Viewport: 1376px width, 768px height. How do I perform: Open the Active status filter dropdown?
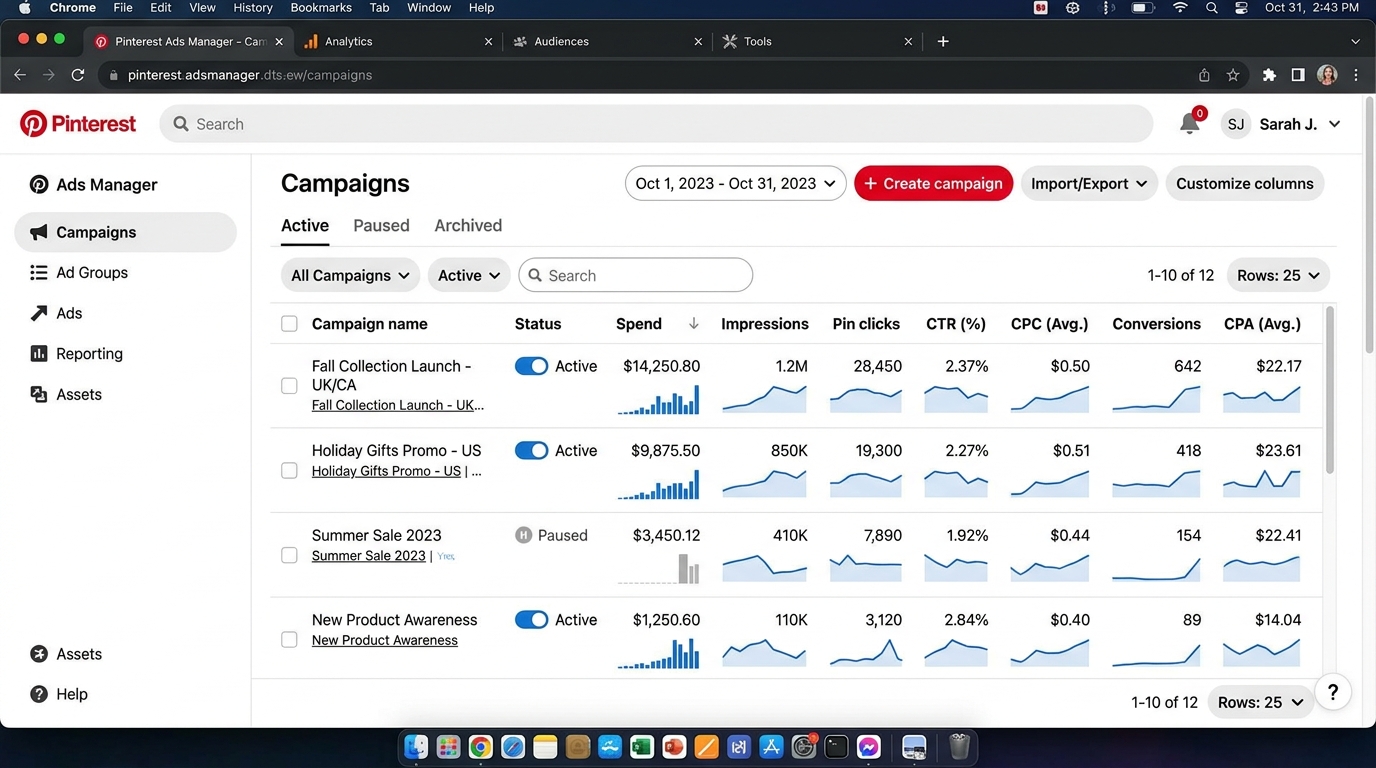[x=469, y=275]
